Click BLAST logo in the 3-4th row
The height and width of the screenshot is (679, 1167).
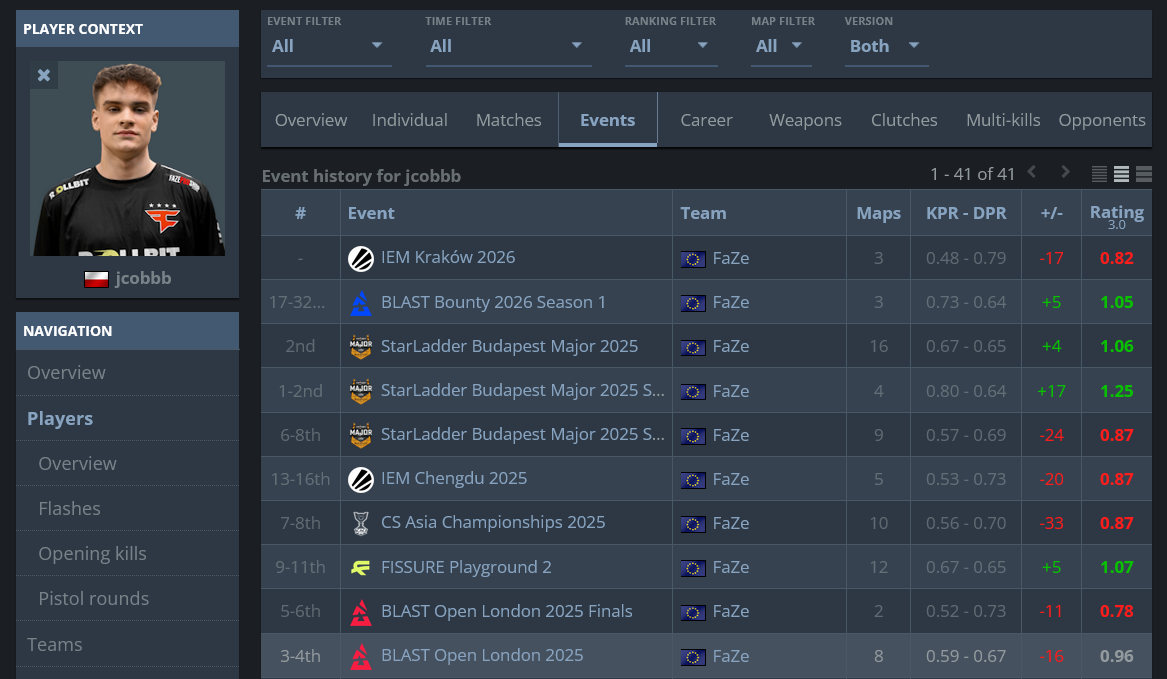click(x=361, y=657)
